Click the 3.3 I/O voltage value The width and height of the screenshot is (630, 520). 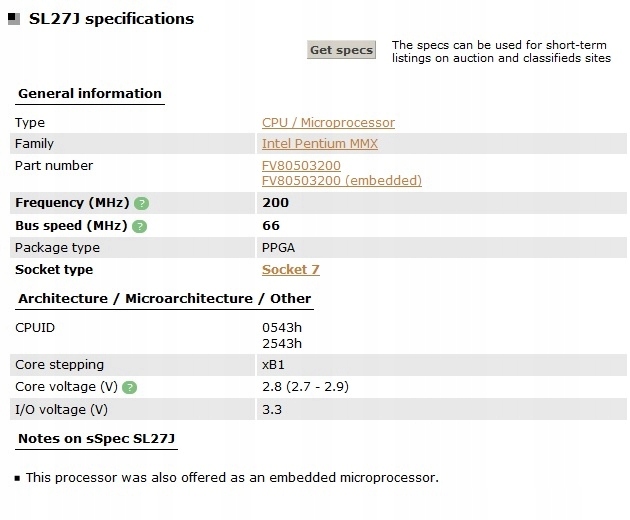270,409
